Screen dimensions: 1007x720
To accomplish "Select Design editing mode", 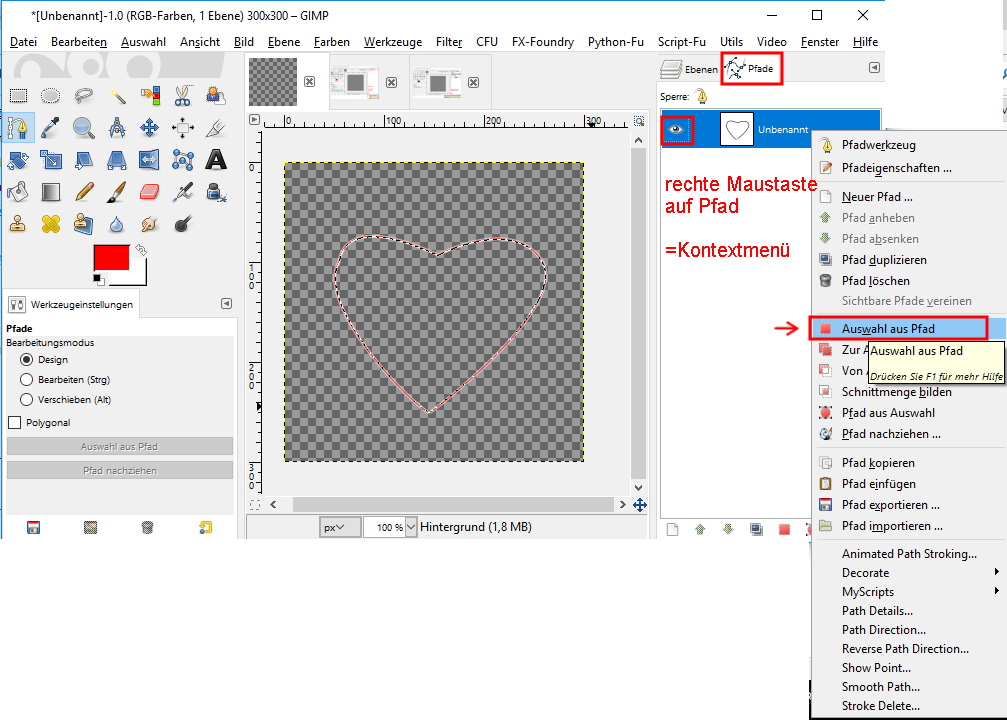I will click(x=26, y=360).
